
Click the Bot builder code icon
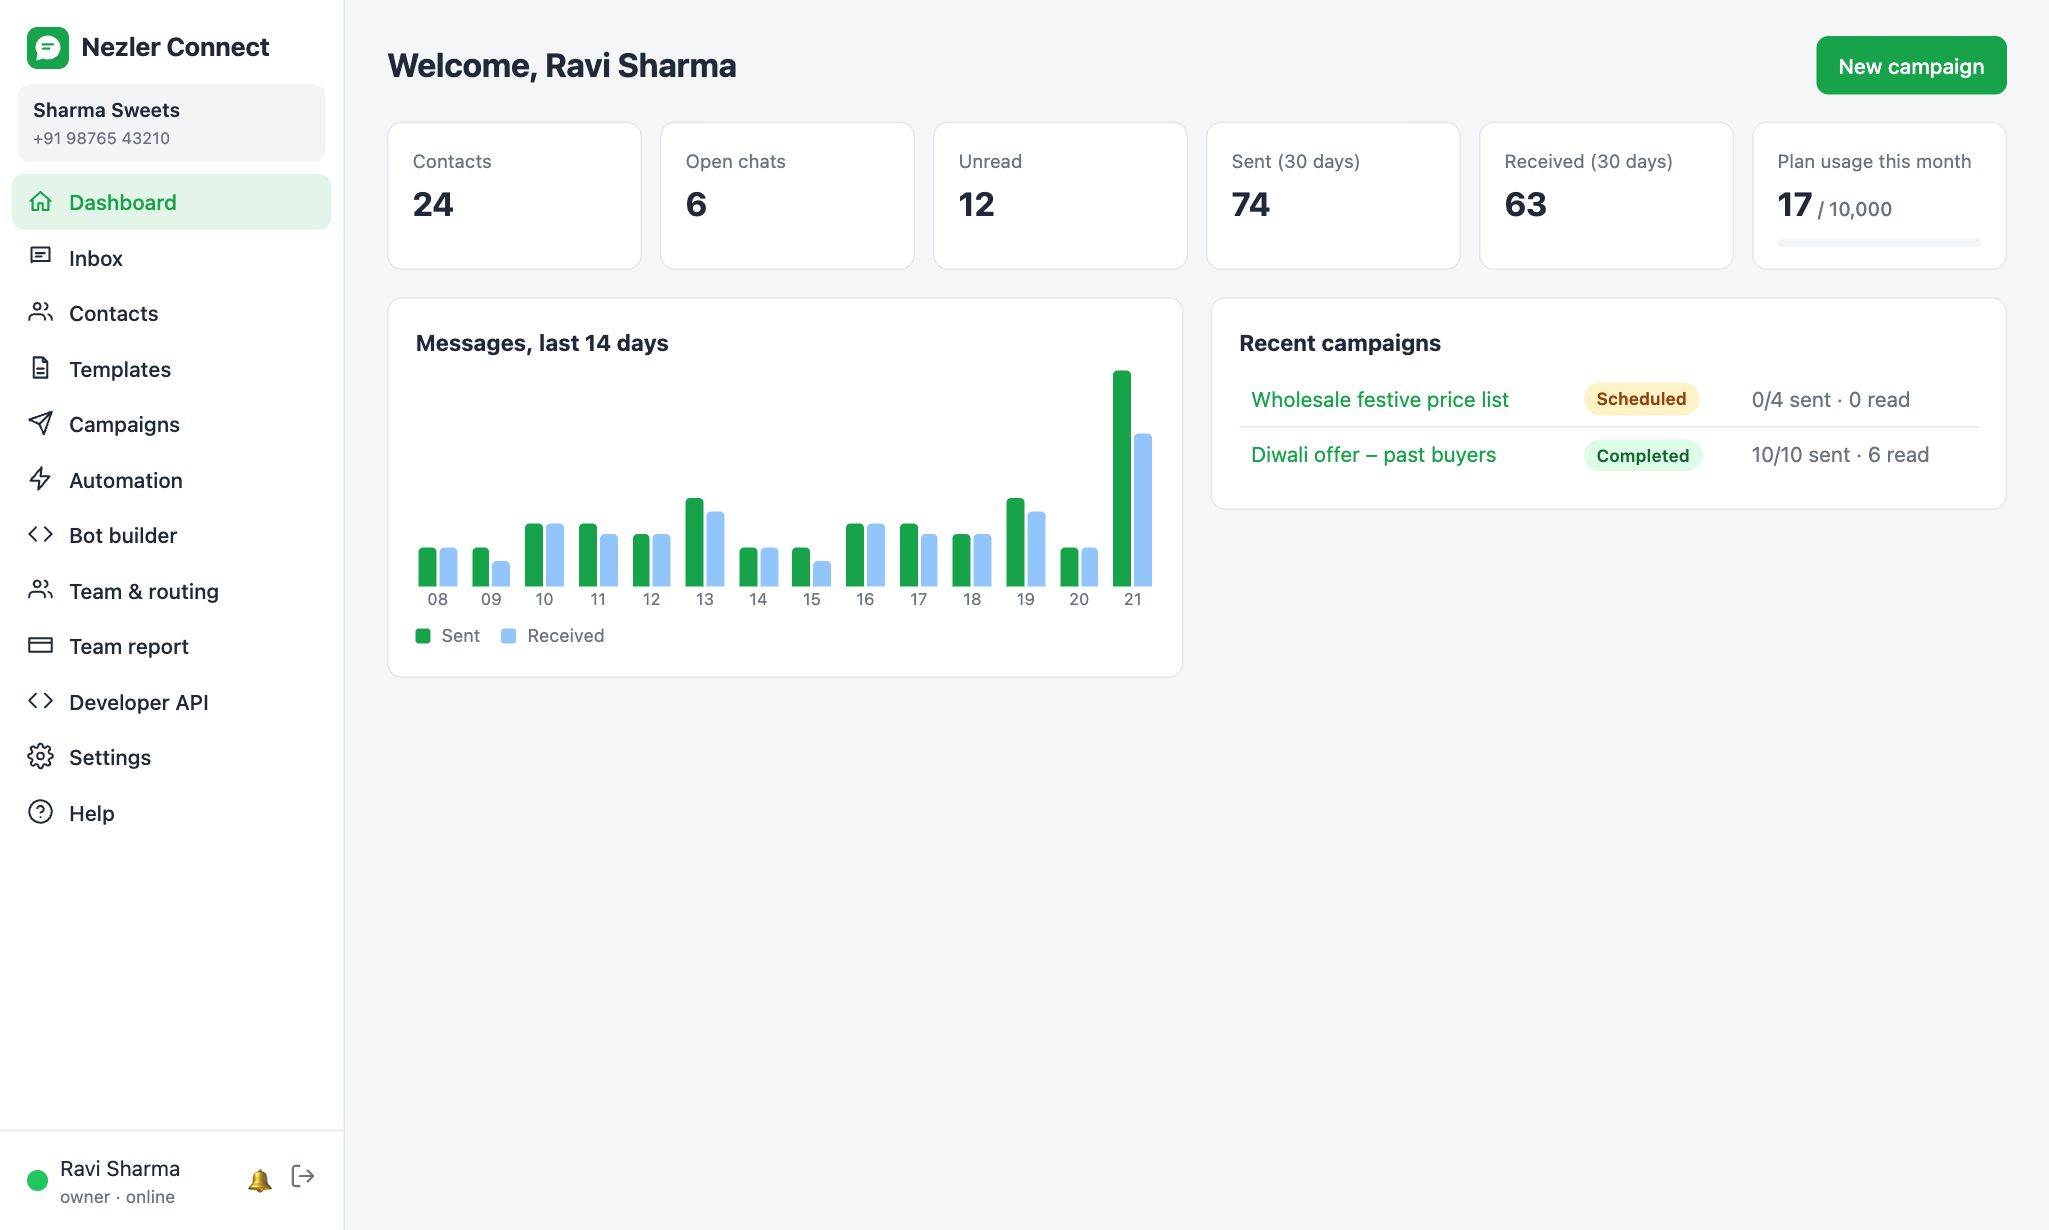[40, 535]
